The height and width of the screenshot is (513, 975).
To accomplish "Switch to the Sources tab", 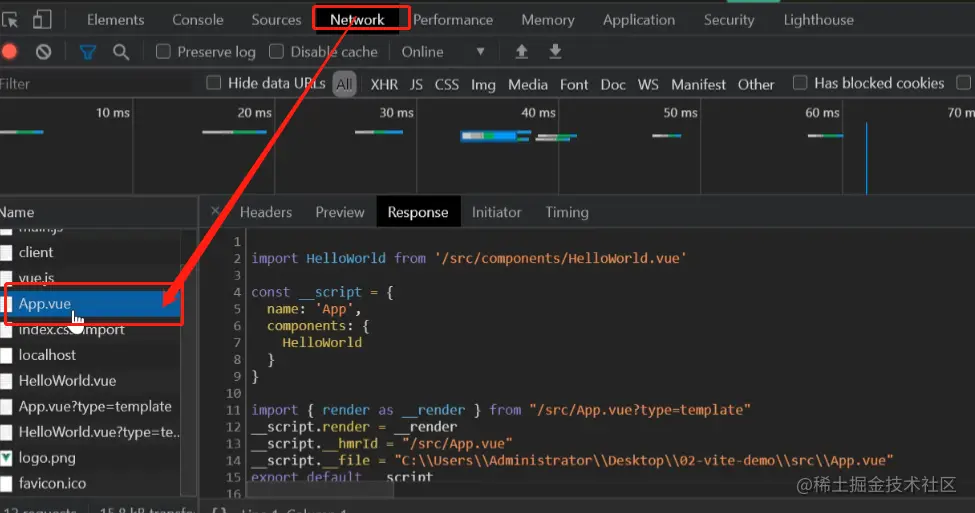I will tap(276, 20).
